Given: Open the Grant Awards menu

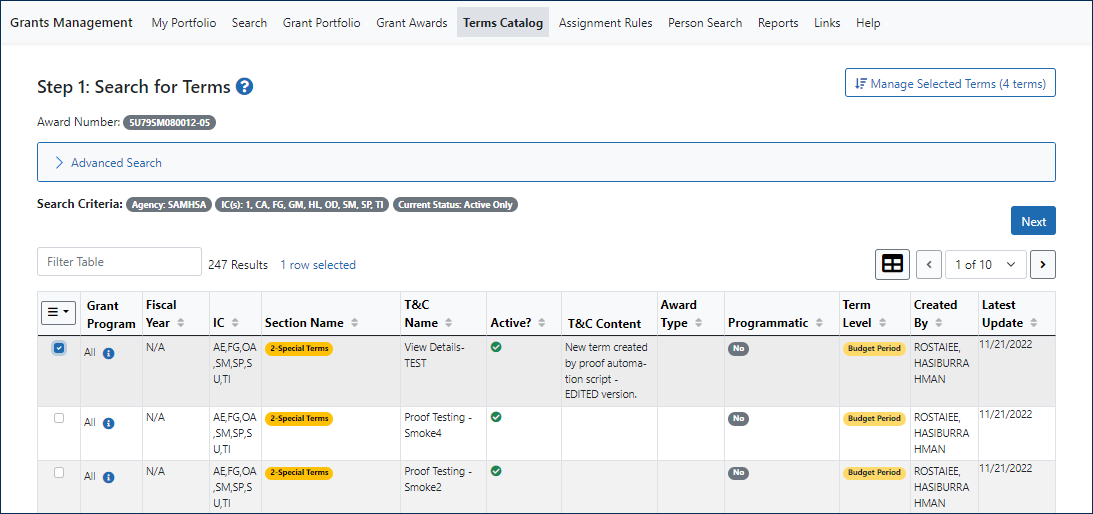Looking at the screenshot, I should click(x=411, y=23).
